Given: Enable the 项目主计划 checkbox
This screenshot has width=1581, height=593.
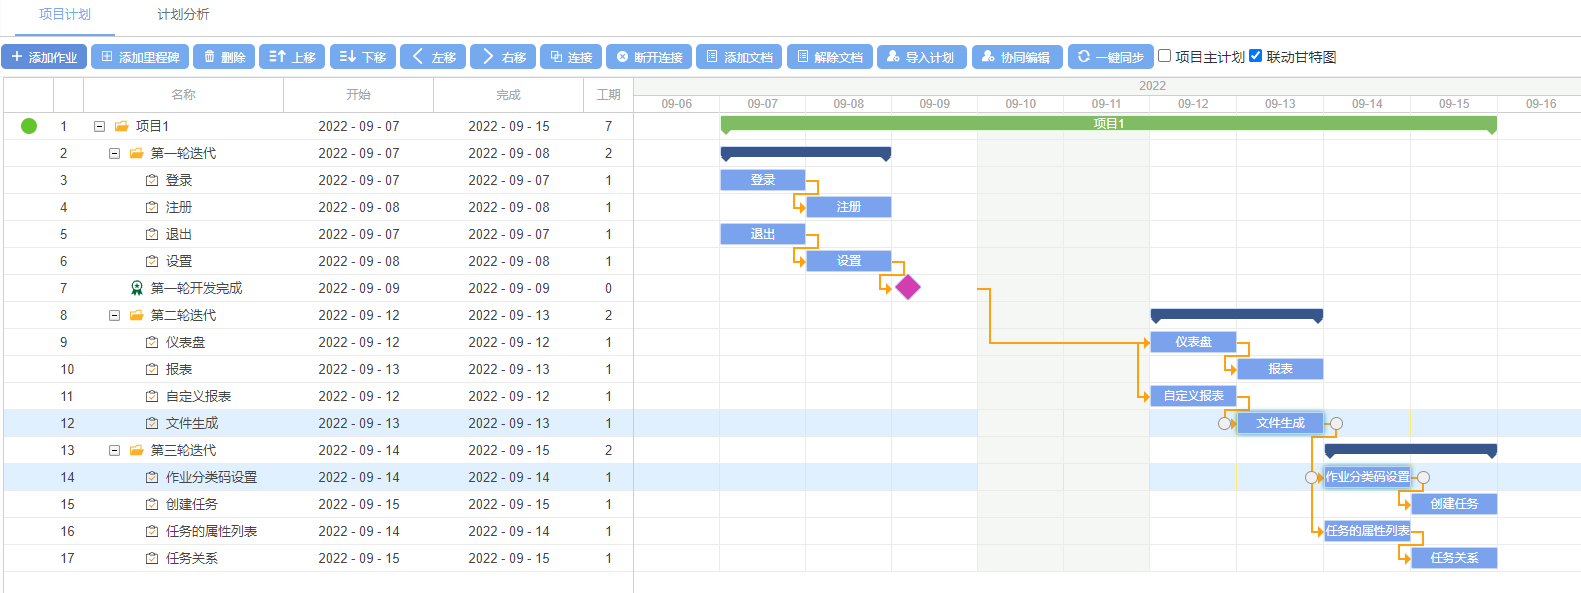Looking at the screenshot, I should coord(1164,56).
